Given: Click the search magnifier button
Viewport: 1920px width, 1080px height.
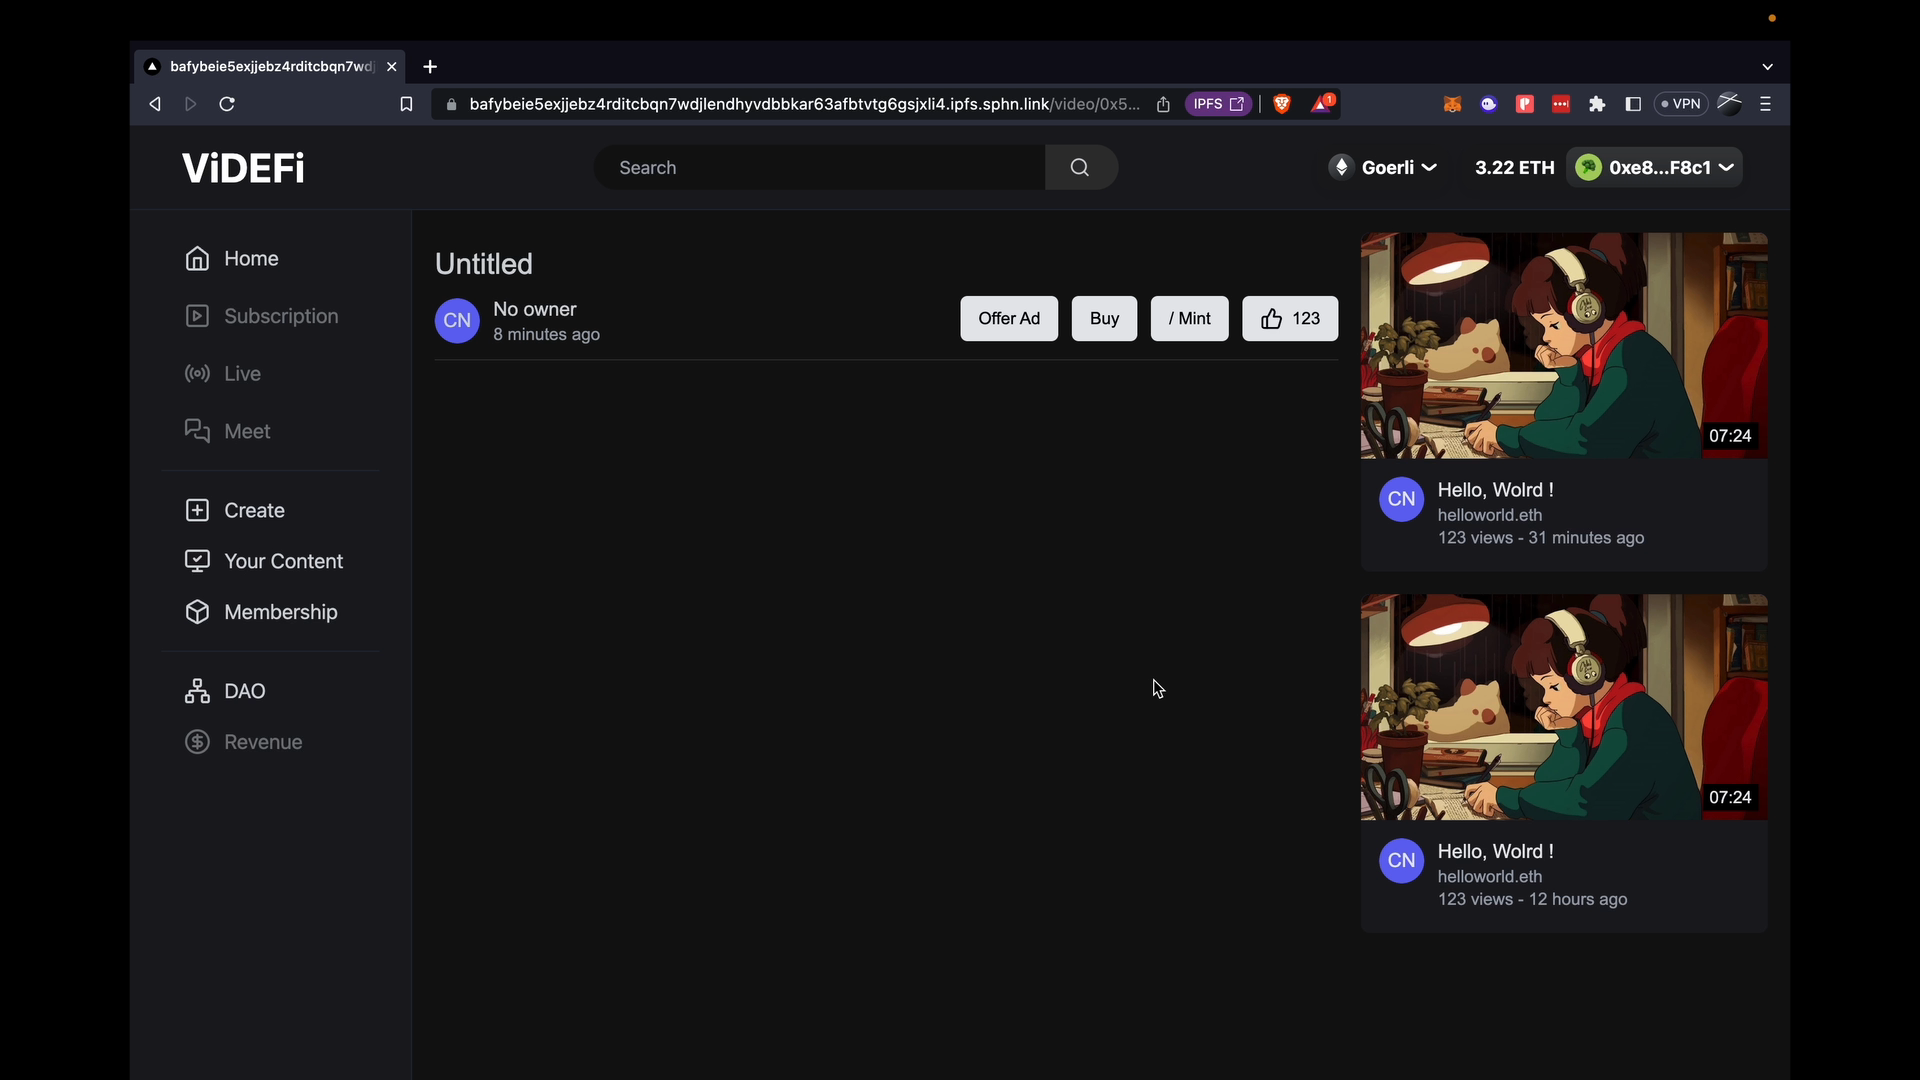Looking at the screenshot, I should [1081, 167].
